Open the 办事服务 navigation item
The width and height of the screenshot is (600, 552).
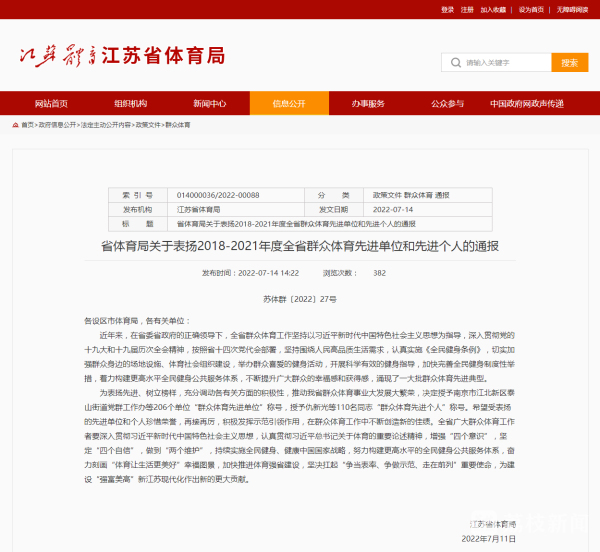click(368, 104)
